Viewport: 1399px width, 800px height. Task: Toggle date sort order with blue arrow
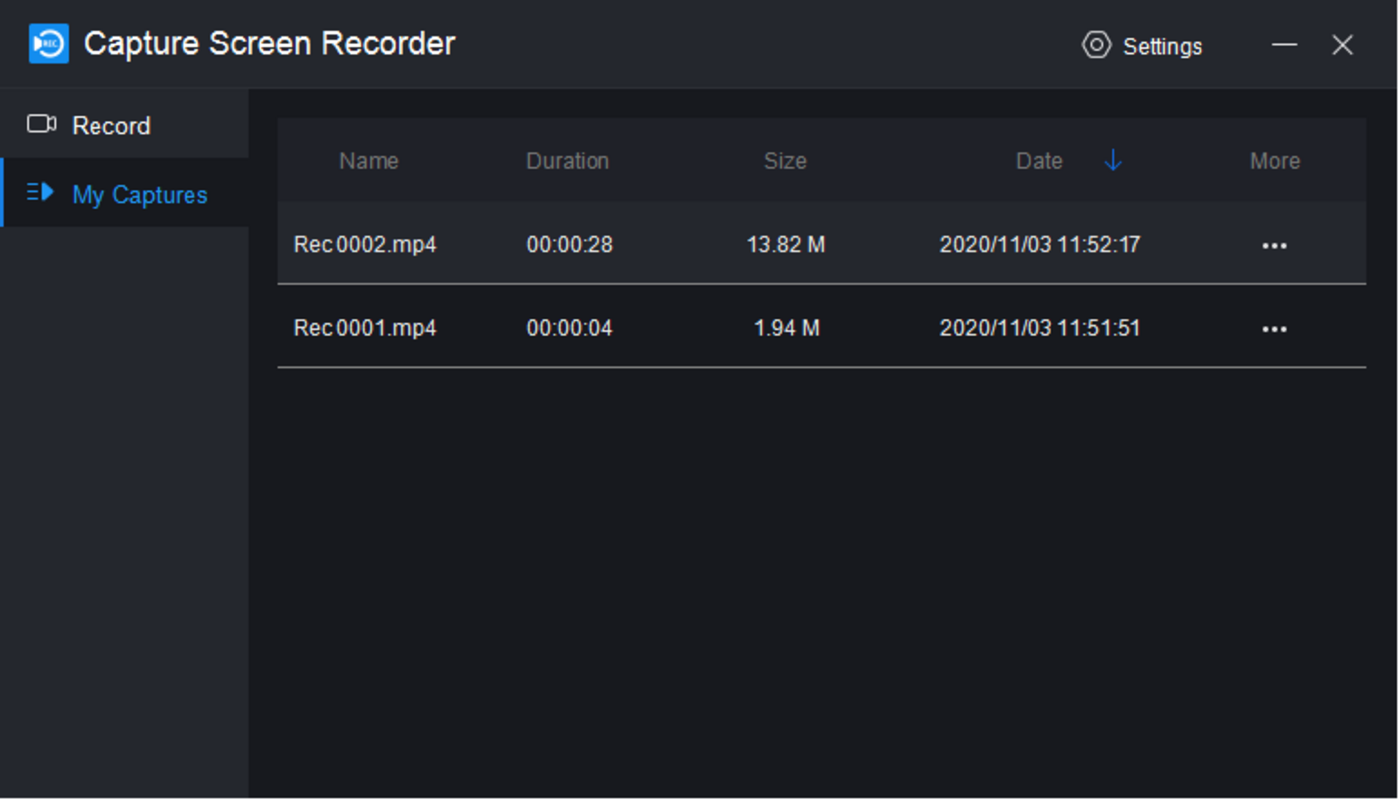click(1113, 160)
